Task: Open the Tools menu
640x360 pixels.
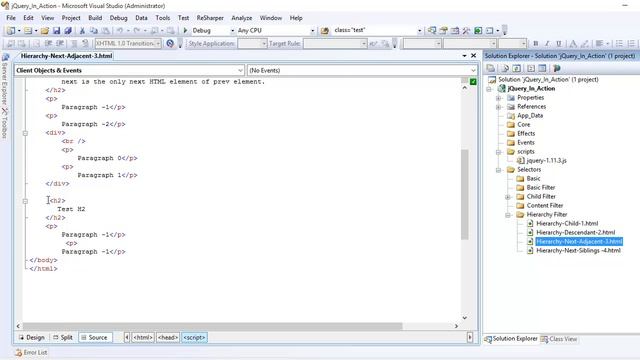Action: (x=162, y=18)
